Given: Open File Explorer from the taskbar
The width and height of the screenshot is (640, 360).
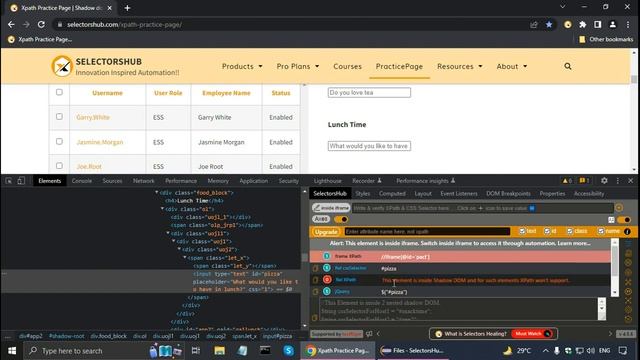Looking at the screenshot, I should 220,351.
